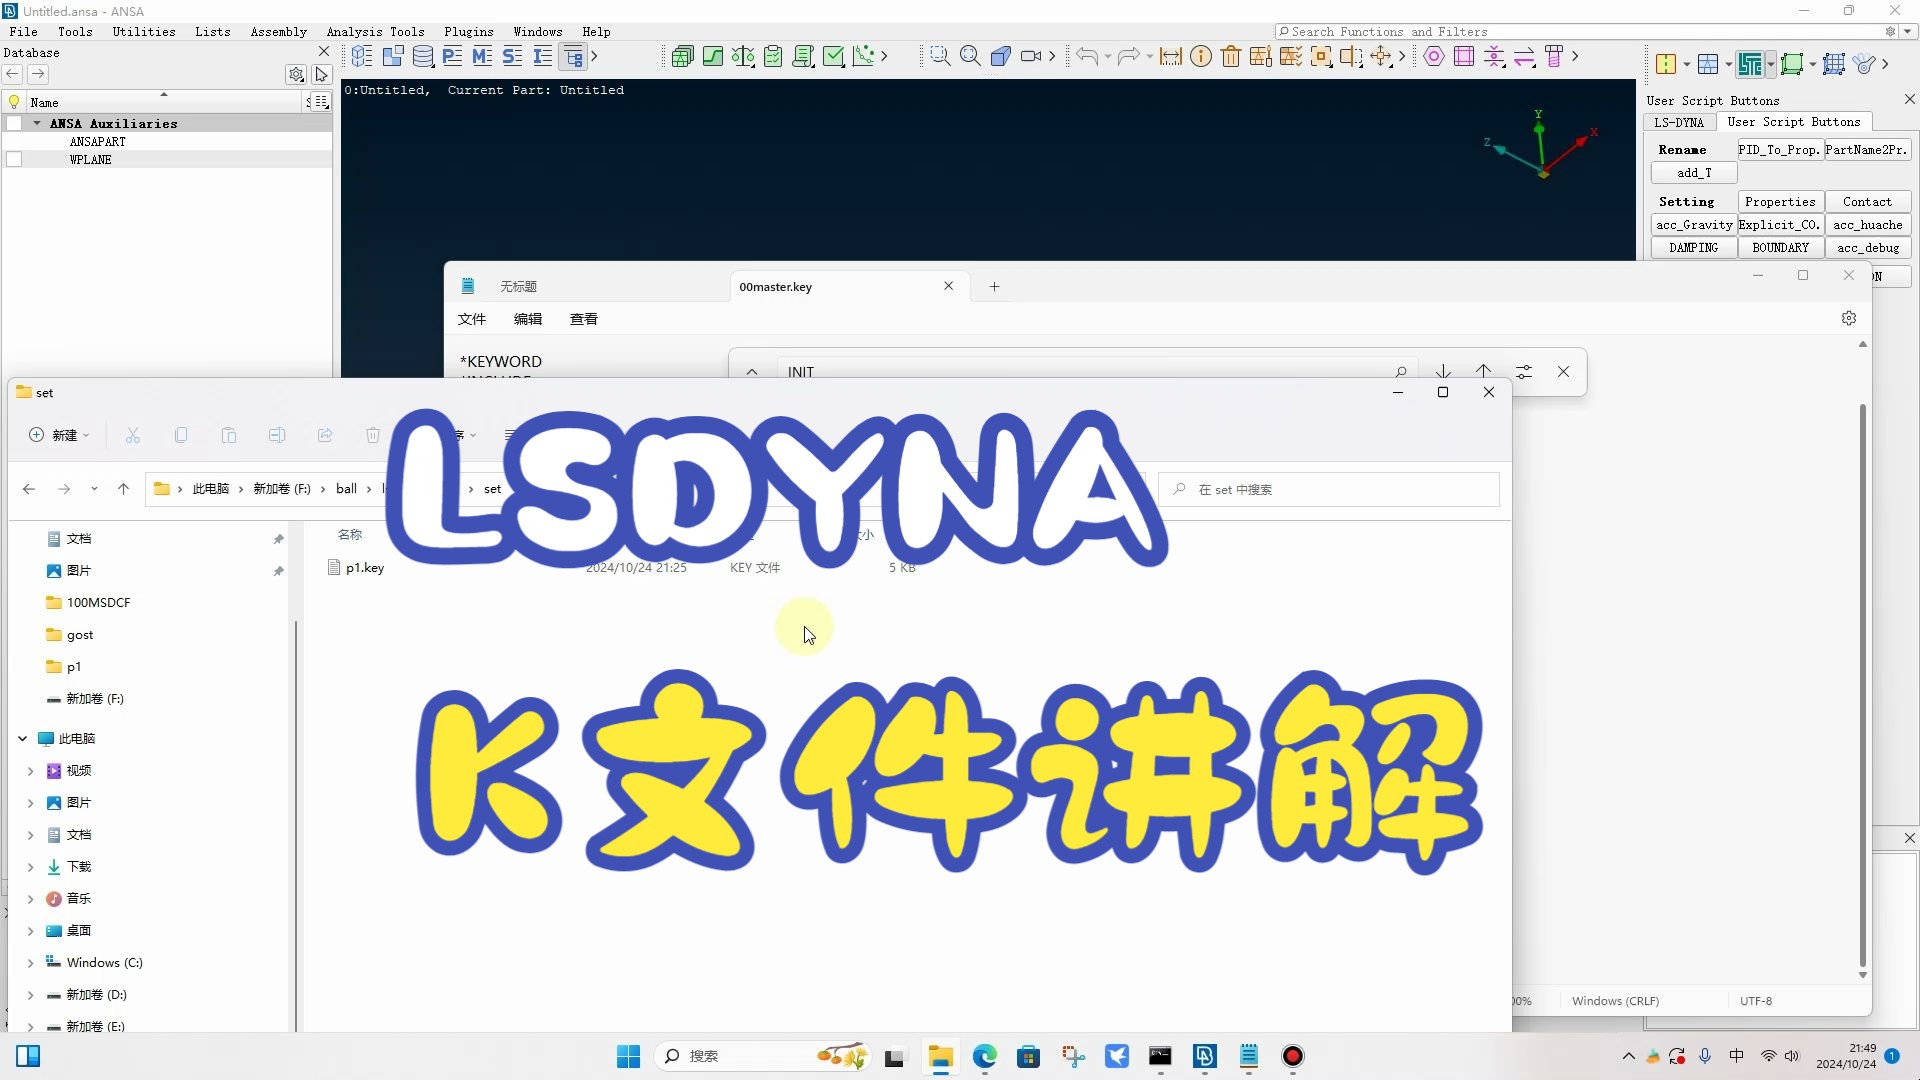The width and height of the screenshot is (1920, 1080).
Task: Toggle the lightbulb visibility column header
Action: [x=14, y=102]
